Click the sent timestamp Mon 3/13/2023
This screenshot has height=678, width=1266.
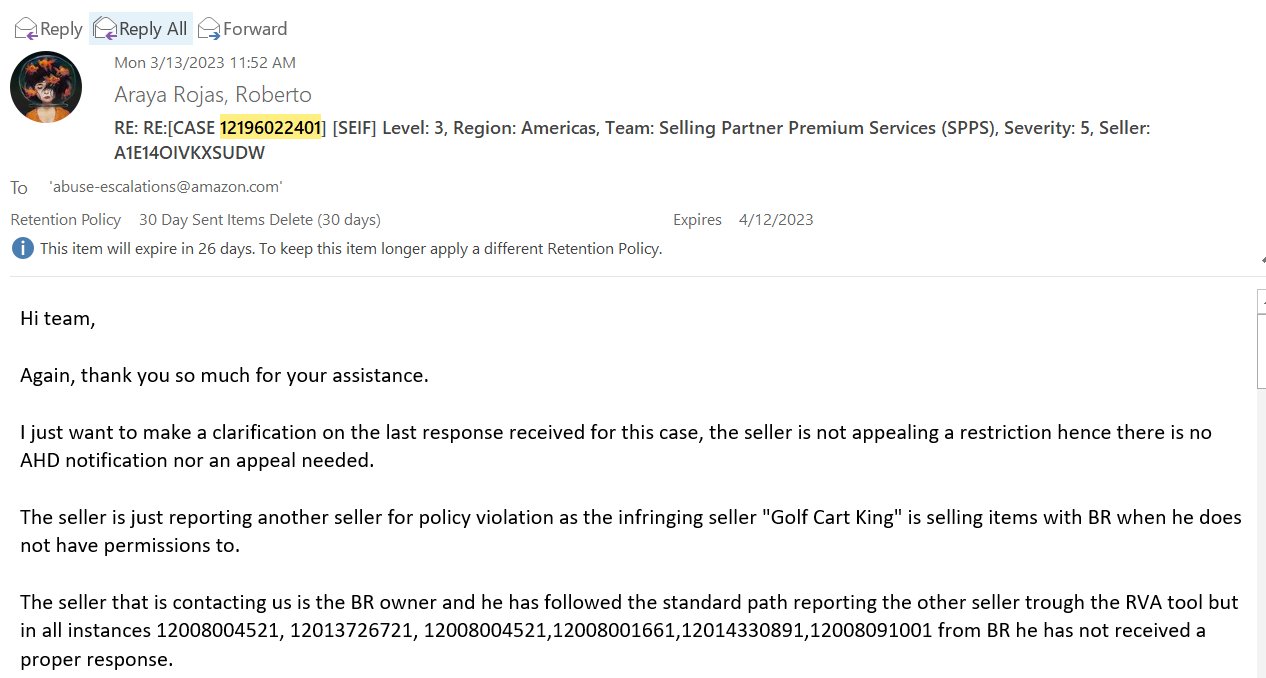tap(205, 62)
